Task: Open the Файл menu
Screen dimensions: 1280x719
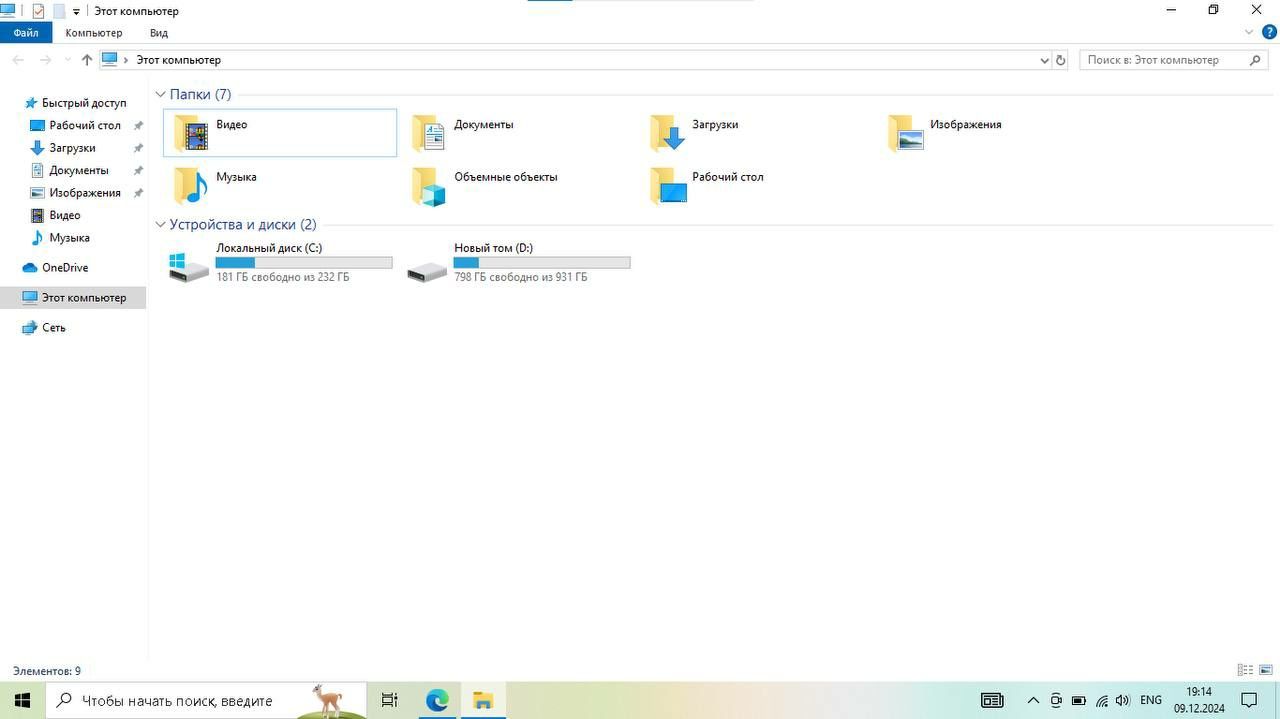Action: click(x=26, y=33)
